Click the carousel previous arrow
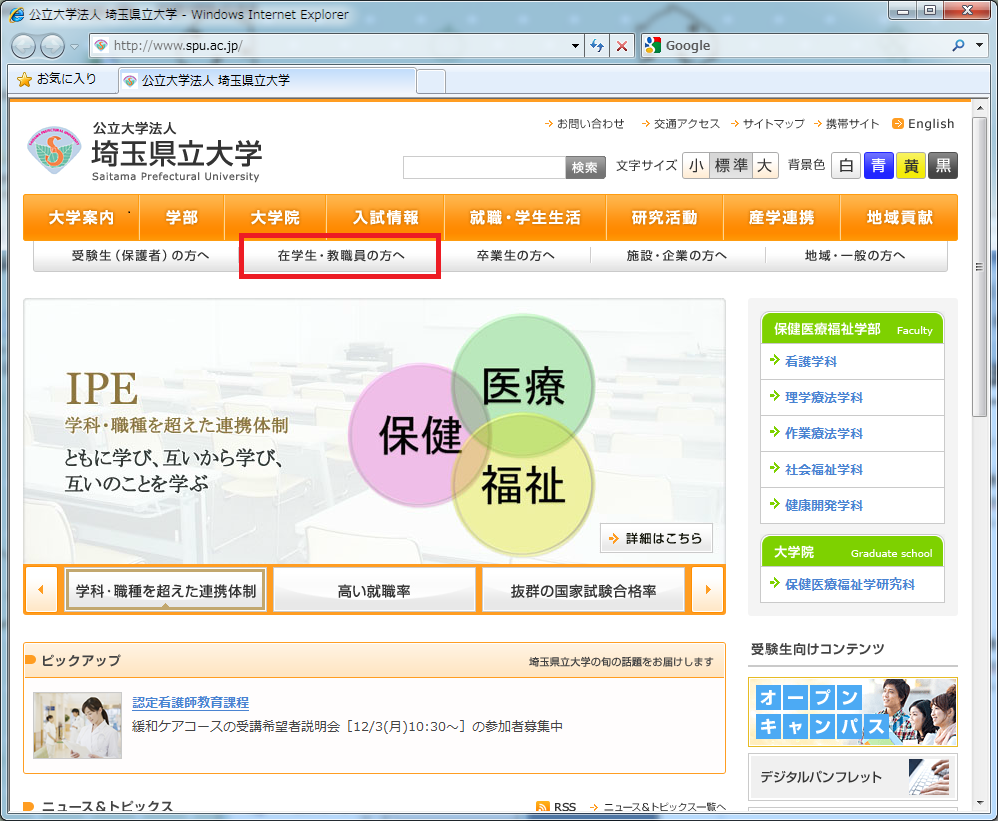The image size is (998, 821). click(x=41, y=589)
